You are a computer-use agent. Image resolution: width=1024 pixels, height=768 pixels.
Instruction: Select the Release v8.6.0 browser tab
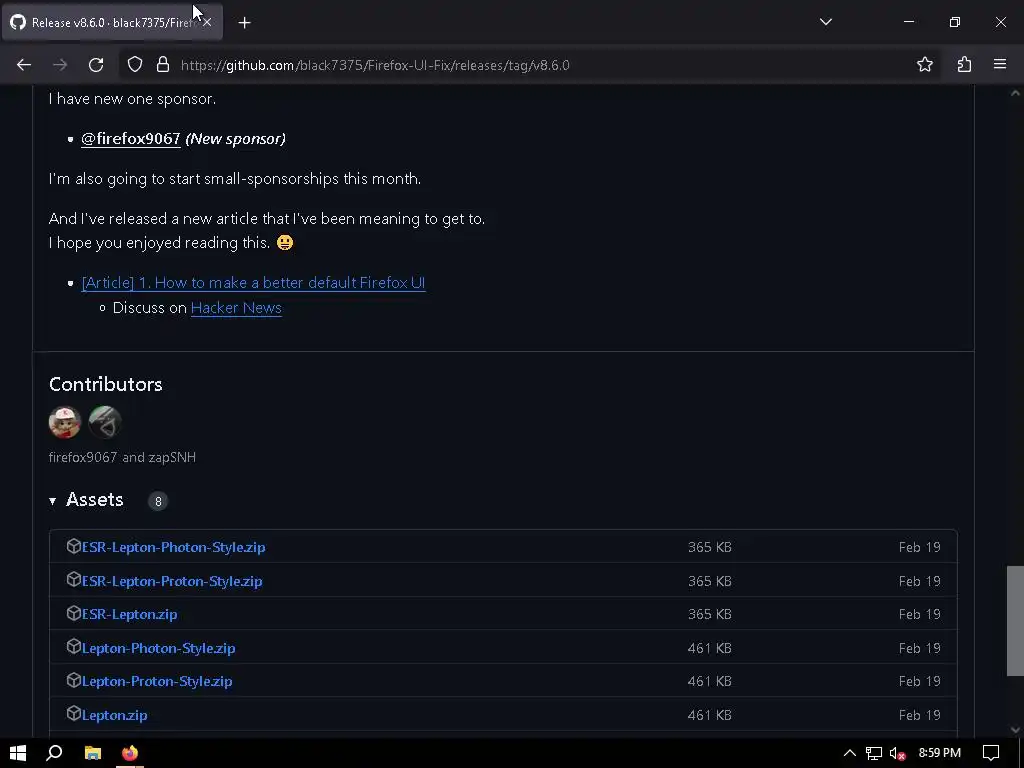tap(112, 22)
